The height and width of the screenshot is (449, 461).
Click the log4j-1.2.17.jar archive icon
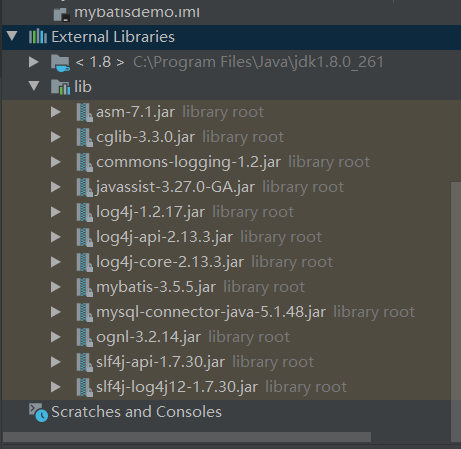tap(84, 212)
